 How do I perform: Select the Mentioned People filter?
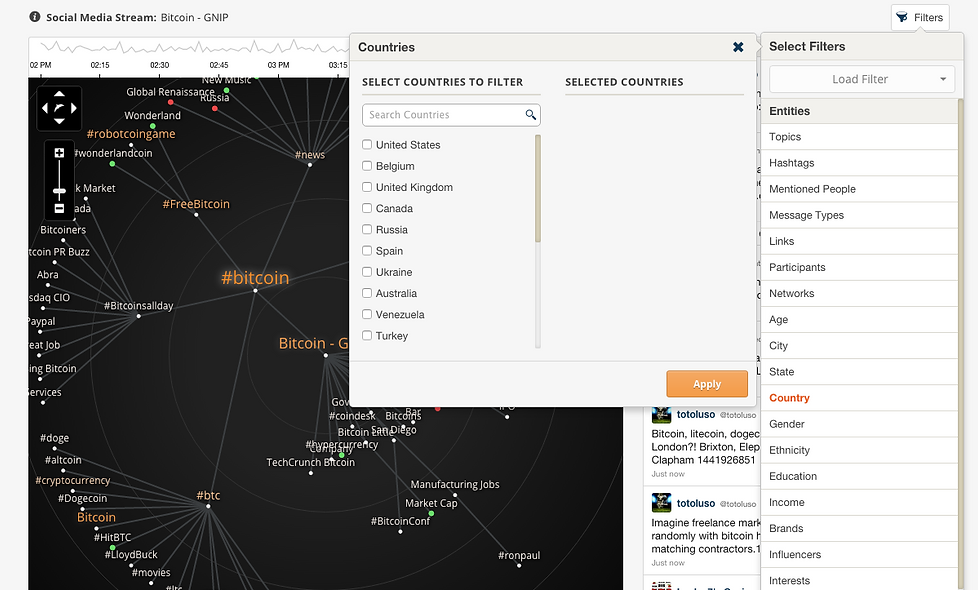[859, 189]
